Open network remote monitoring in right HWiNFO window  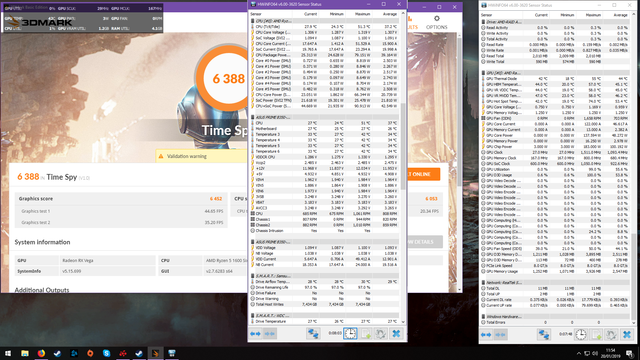point(544,335)
